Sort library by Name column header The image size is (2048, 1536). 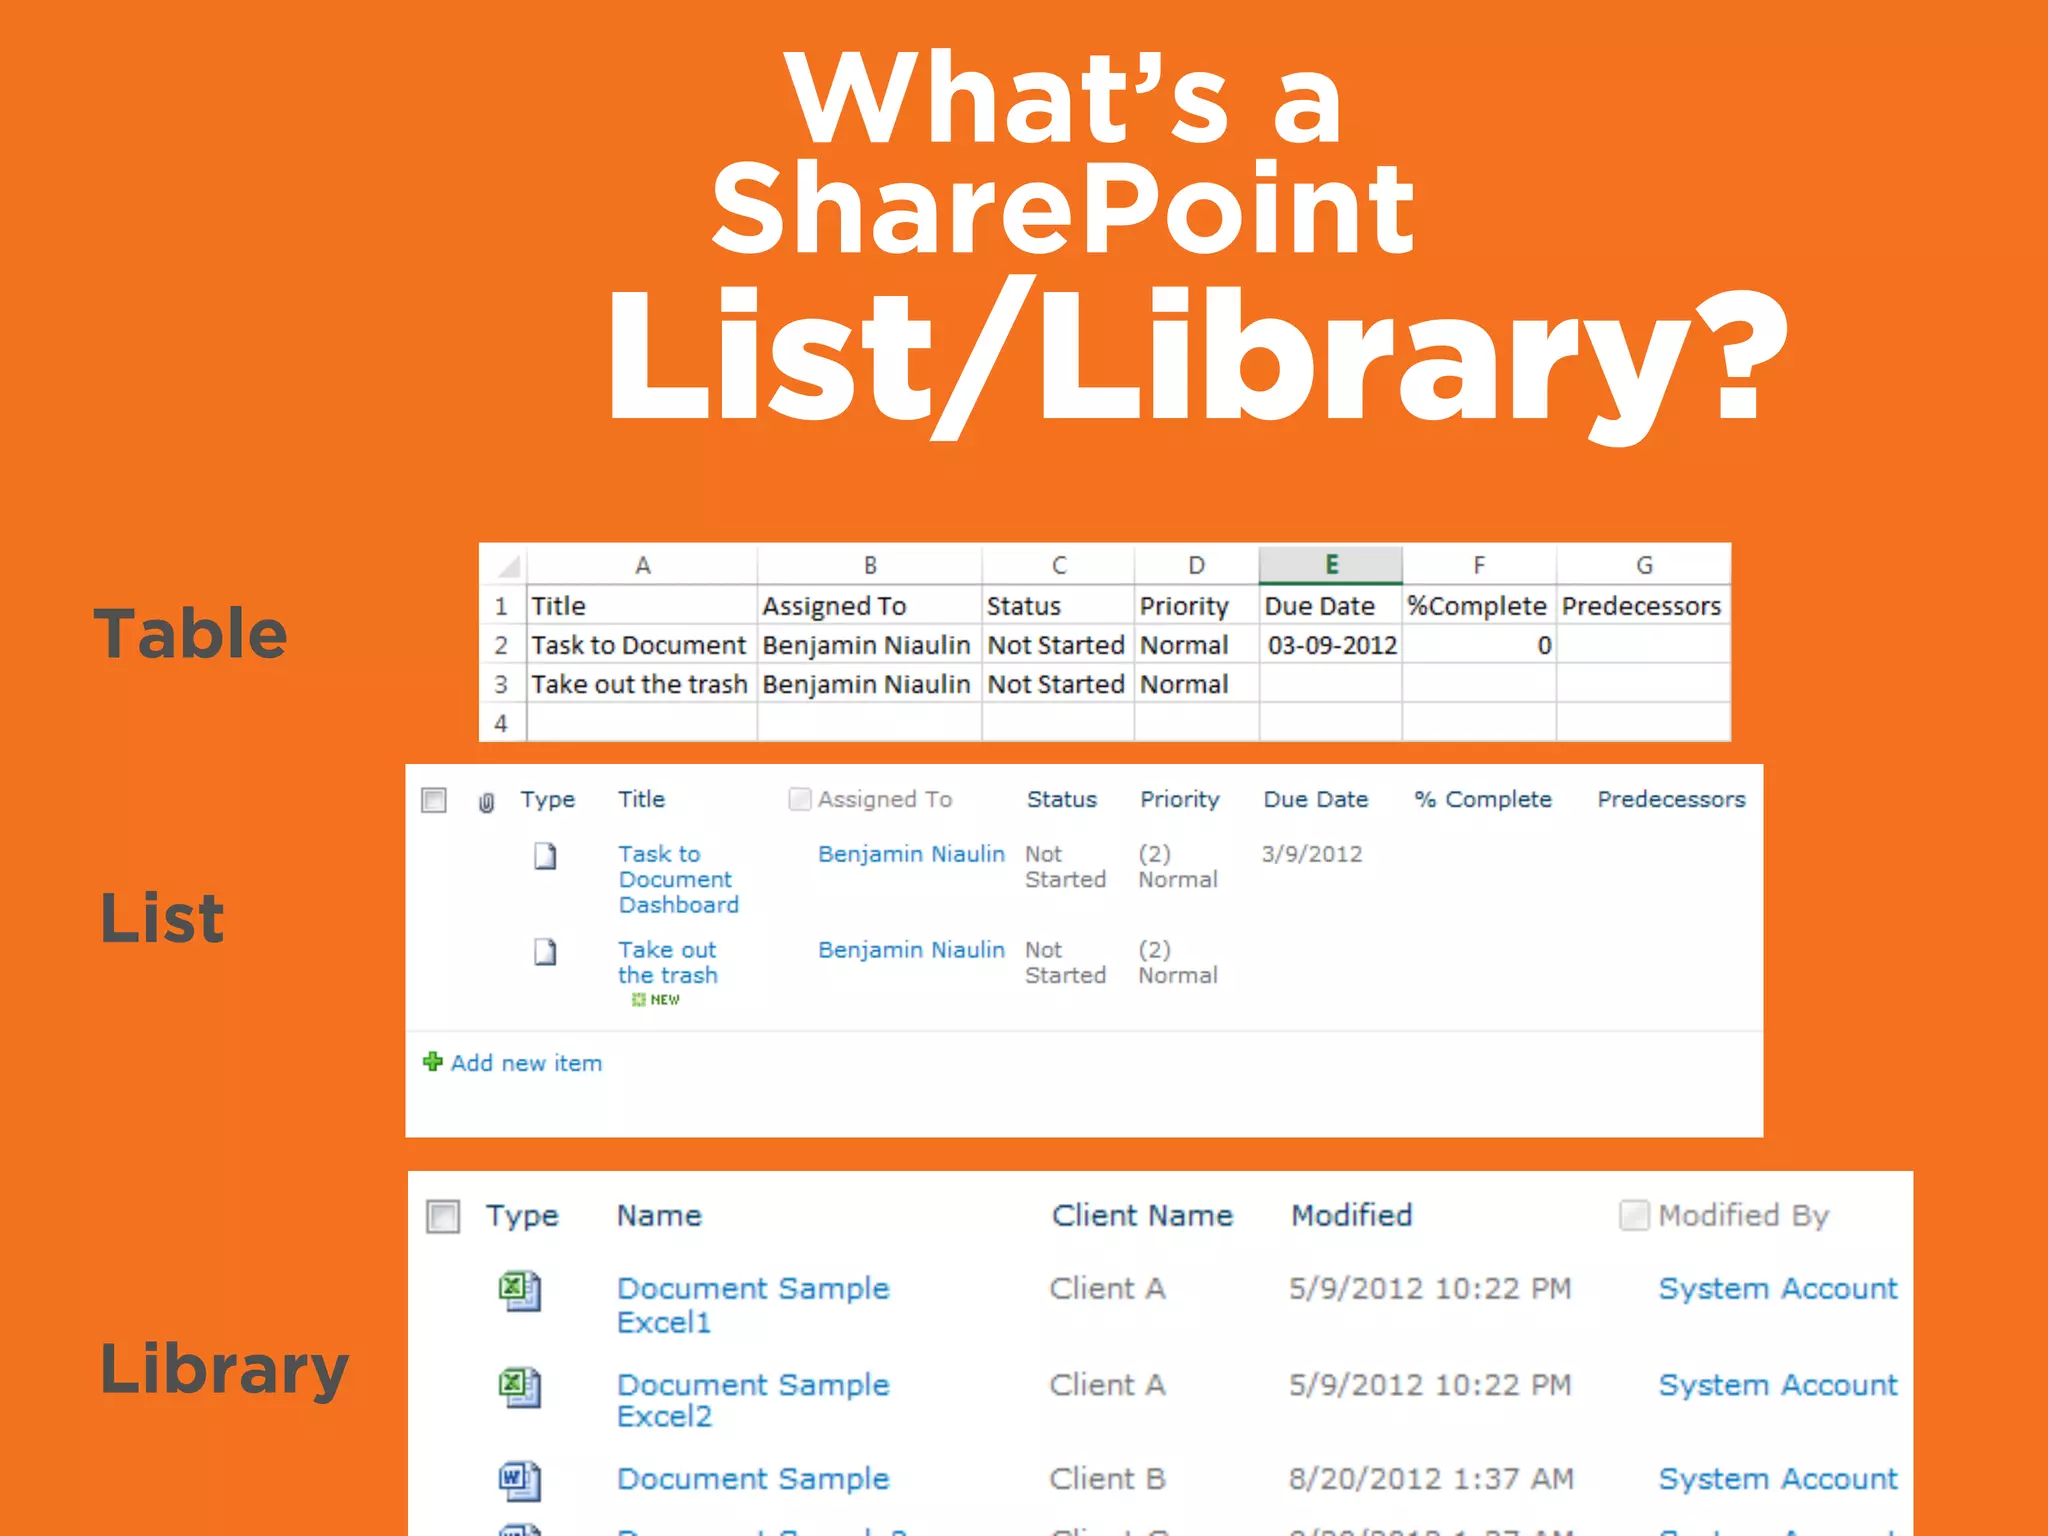click(x=659, y=1215)
